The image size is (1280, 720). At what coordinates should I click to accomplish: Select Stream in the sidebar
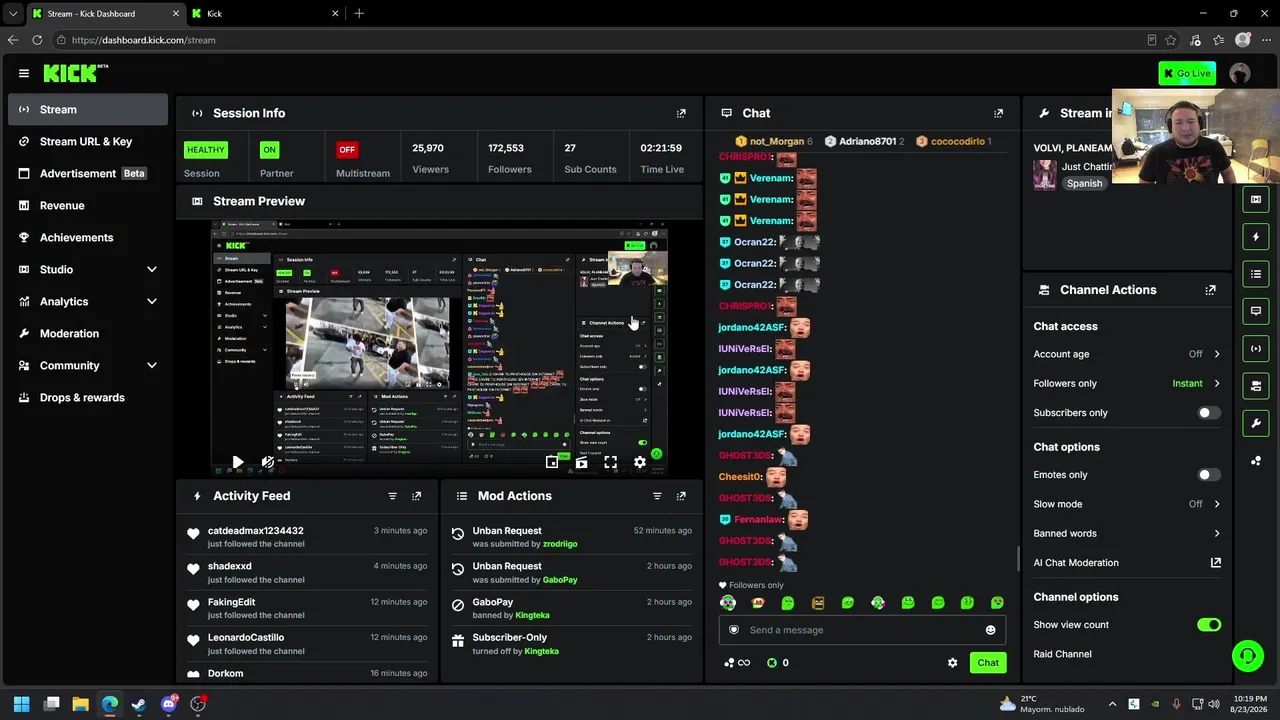coord(88,109)
